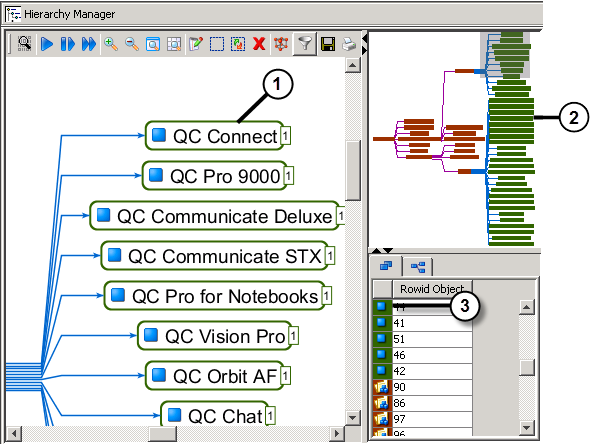Click the down triangle above the Rowid table
The image size is (595, 444).
point(388,250)
